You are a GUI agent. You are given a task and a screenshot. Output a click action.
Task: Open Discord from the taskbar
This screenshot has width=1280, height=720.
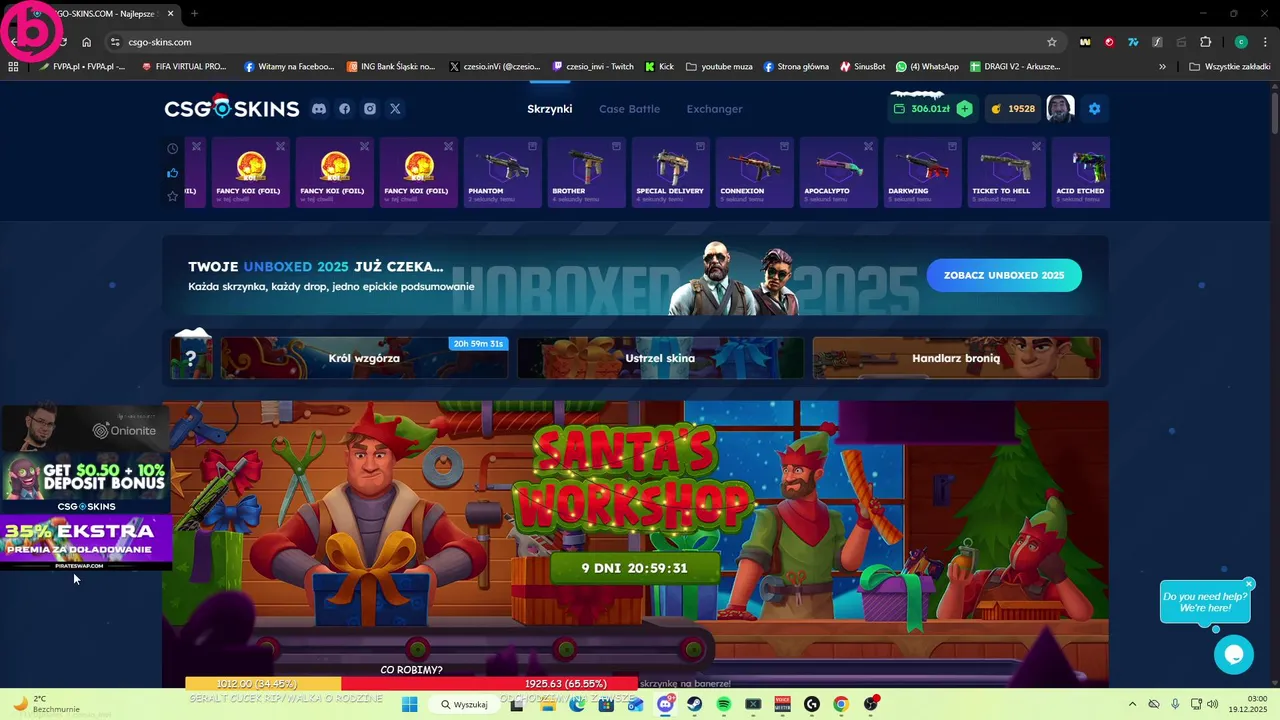(x=666, y=704)
